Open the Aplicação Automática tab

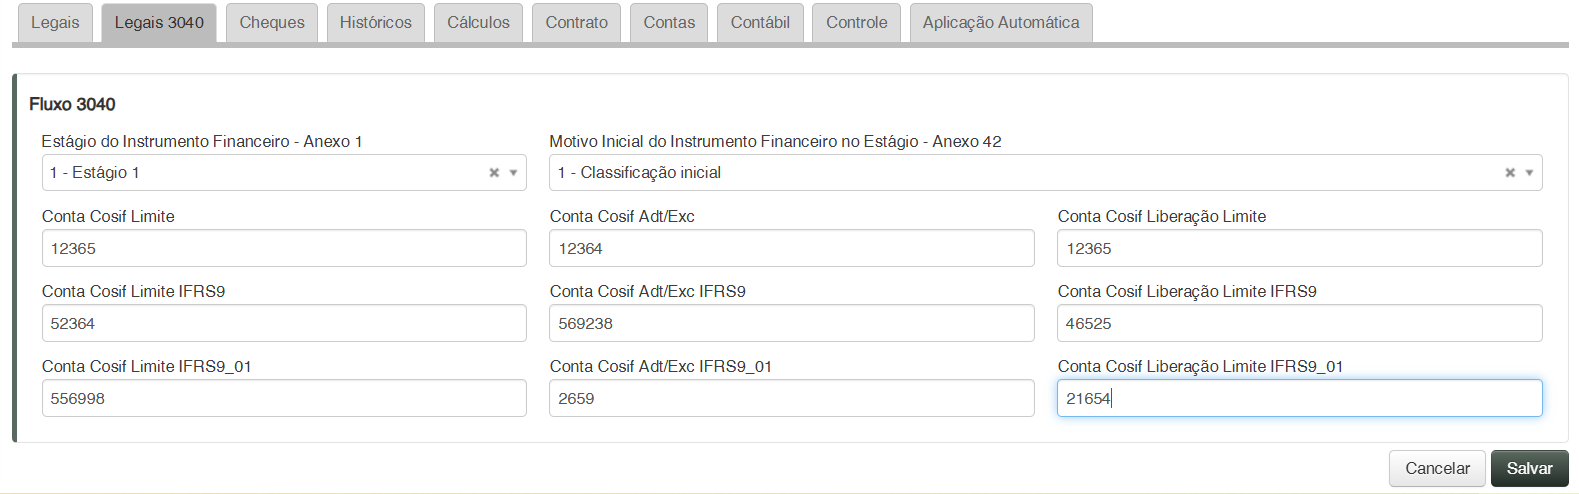tap(1001, 23)
